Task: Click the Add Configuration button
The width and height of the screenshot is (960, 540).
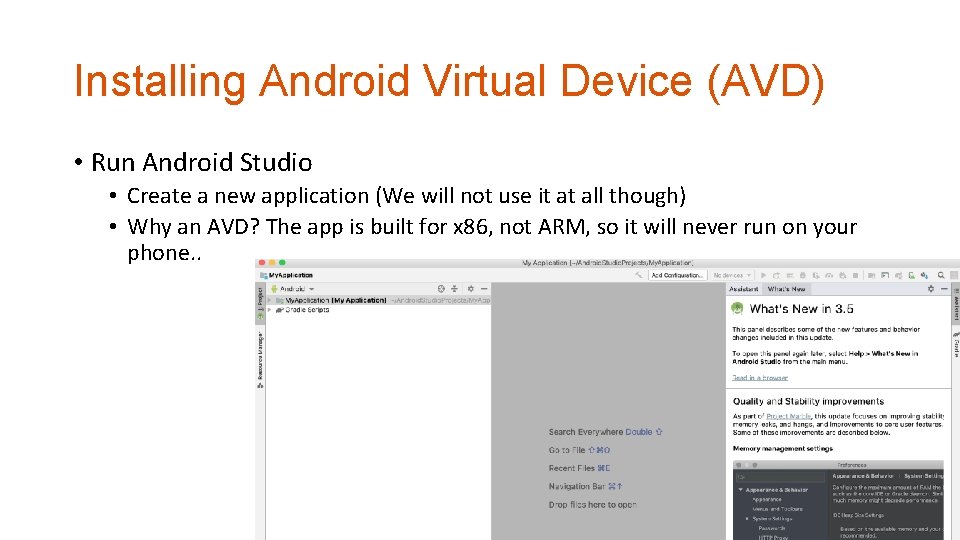Action: 677,276
